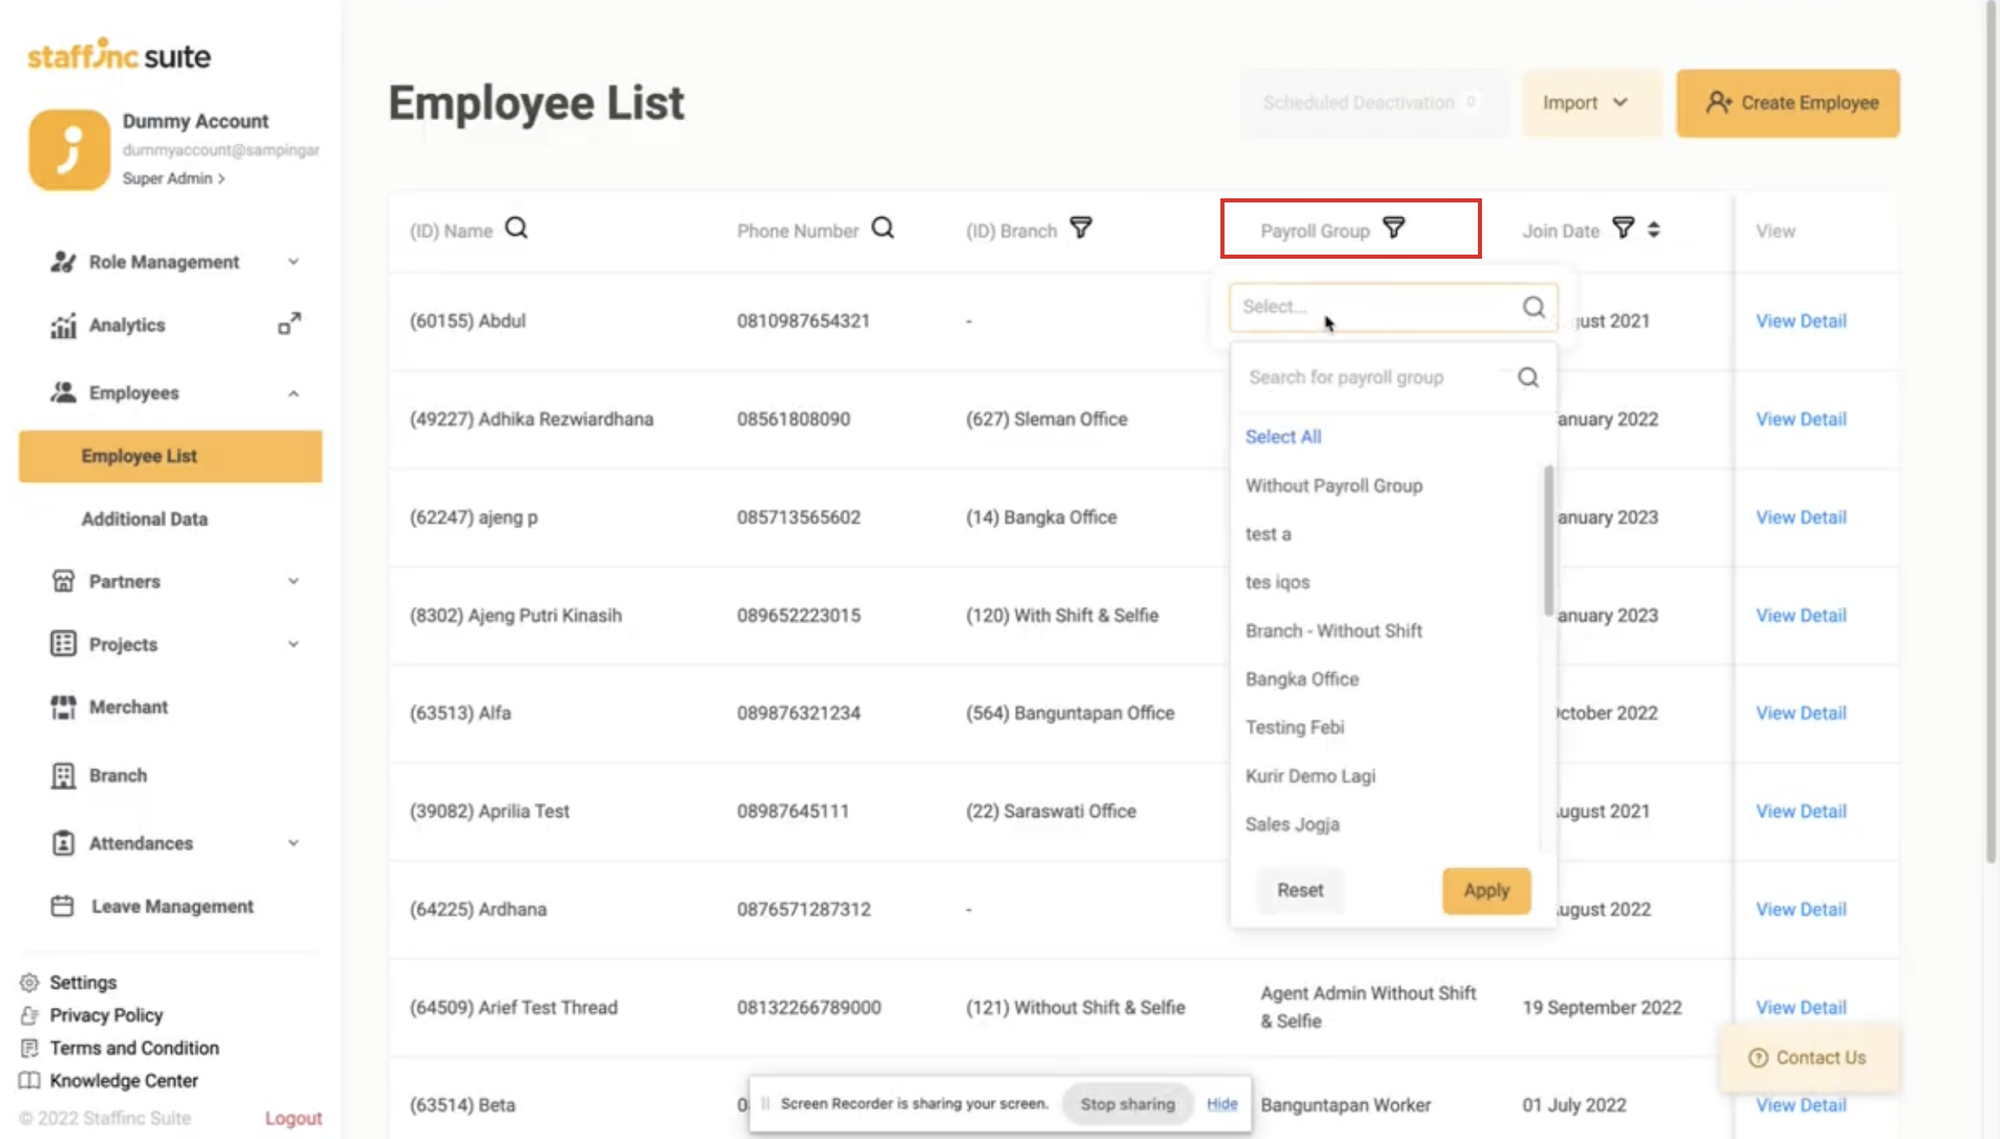Collapse the Employees menu chevron
This screenshot has height=1139, width=2000.
[293, 393]
